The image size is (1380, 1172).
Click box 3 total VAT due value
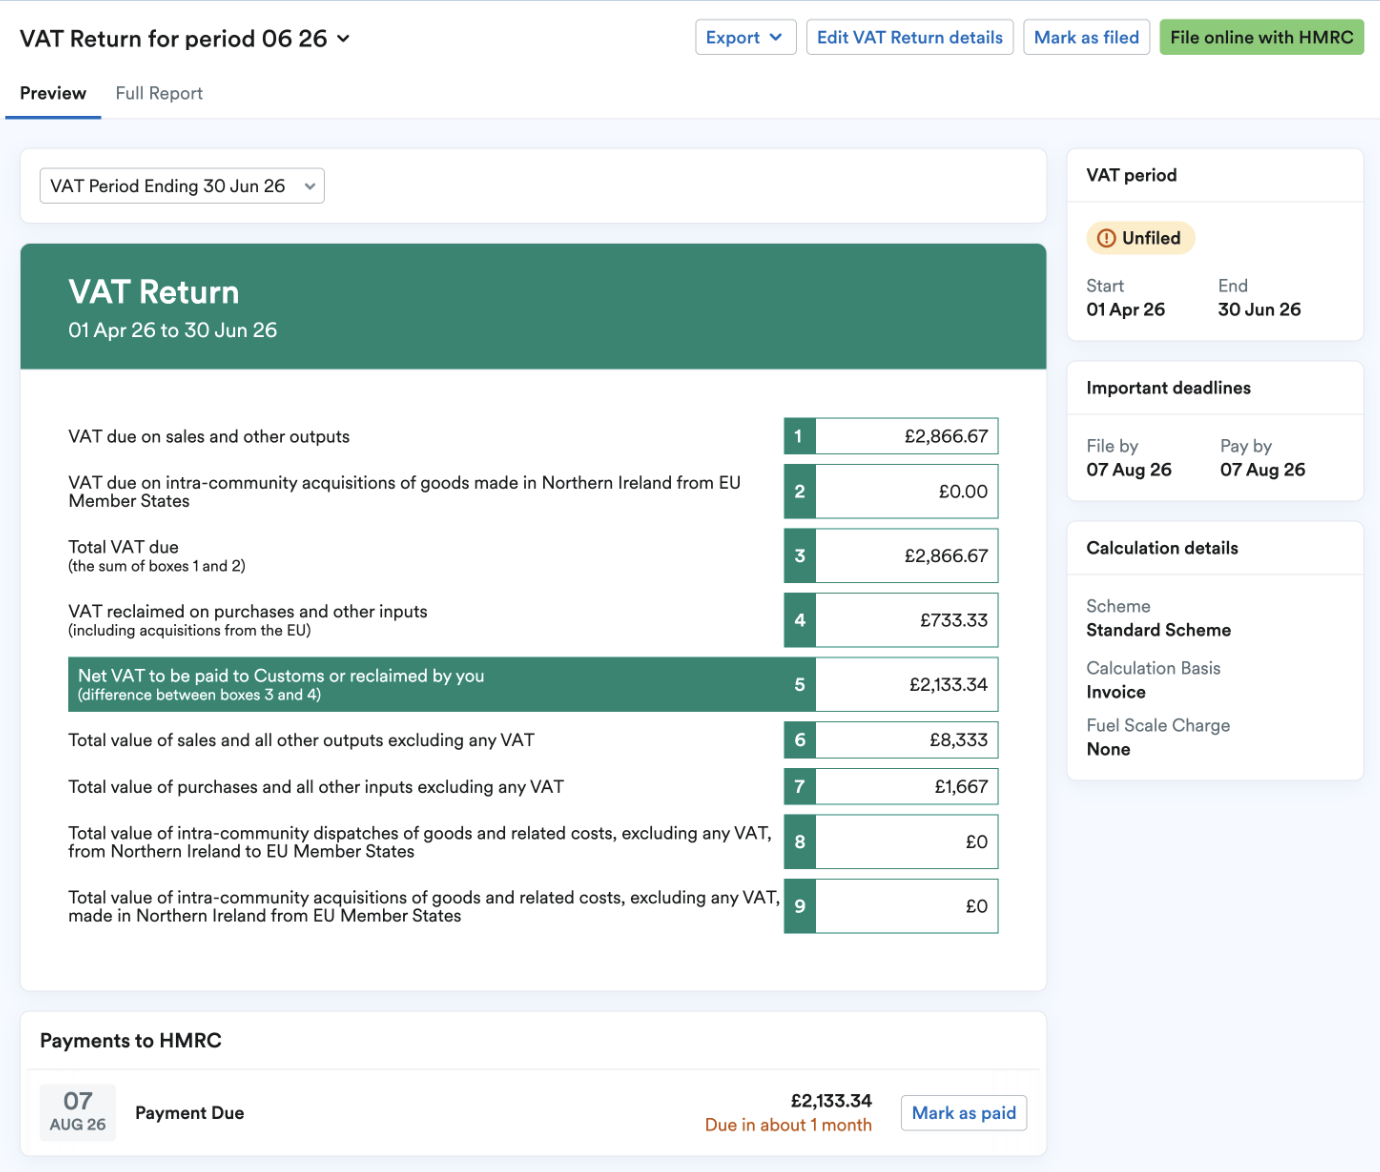pyautogui.click(x=906, y=556)
